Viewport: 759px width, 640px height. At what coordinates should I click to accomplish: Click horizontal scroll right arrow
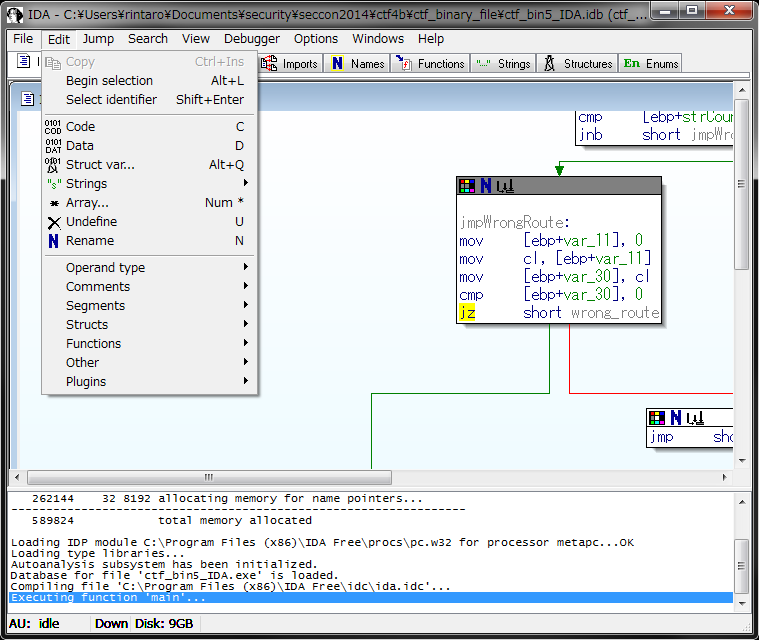pos(724,477)
